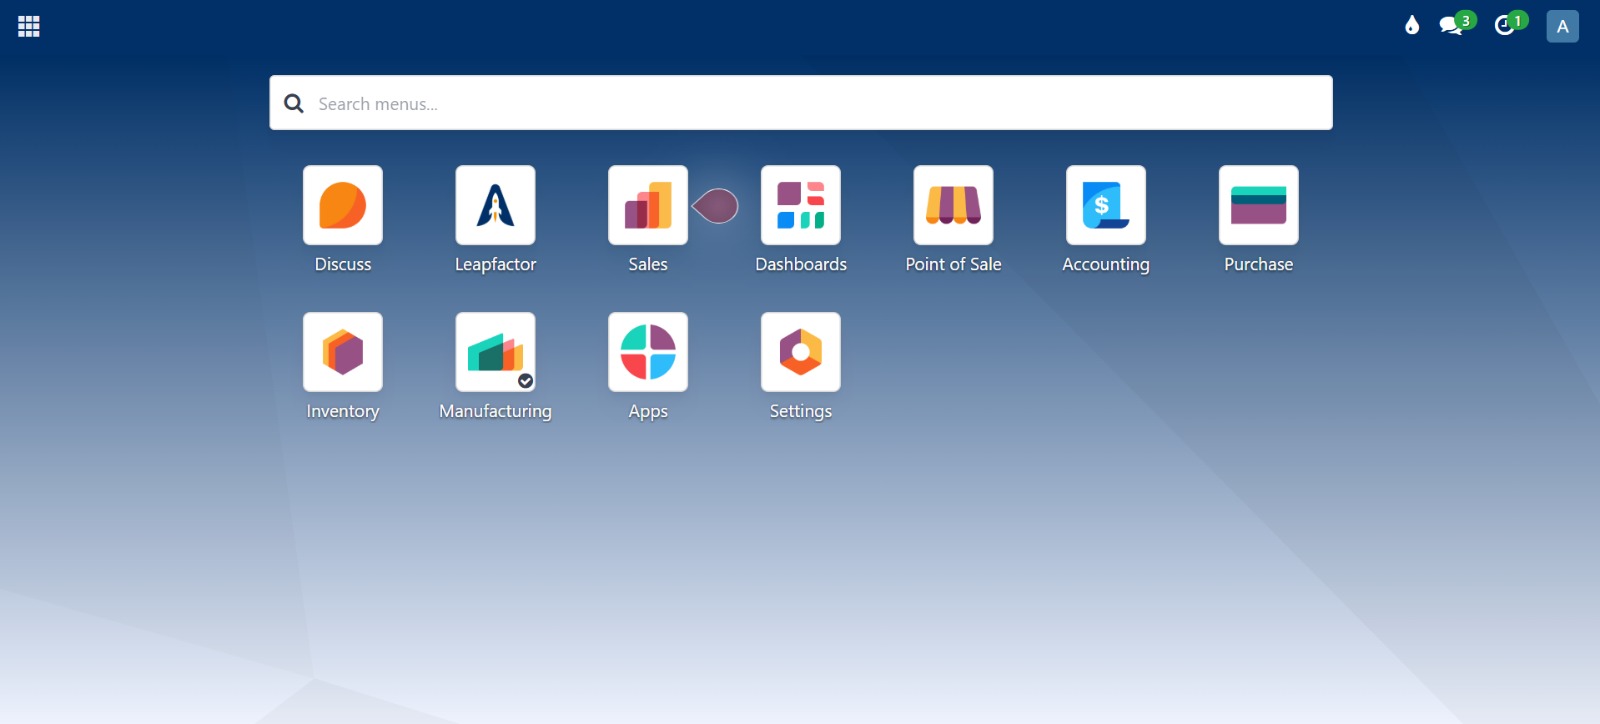Click the home menu grid icon
Viewport: 1600px width, 724px height.
(x=29, y=26)
